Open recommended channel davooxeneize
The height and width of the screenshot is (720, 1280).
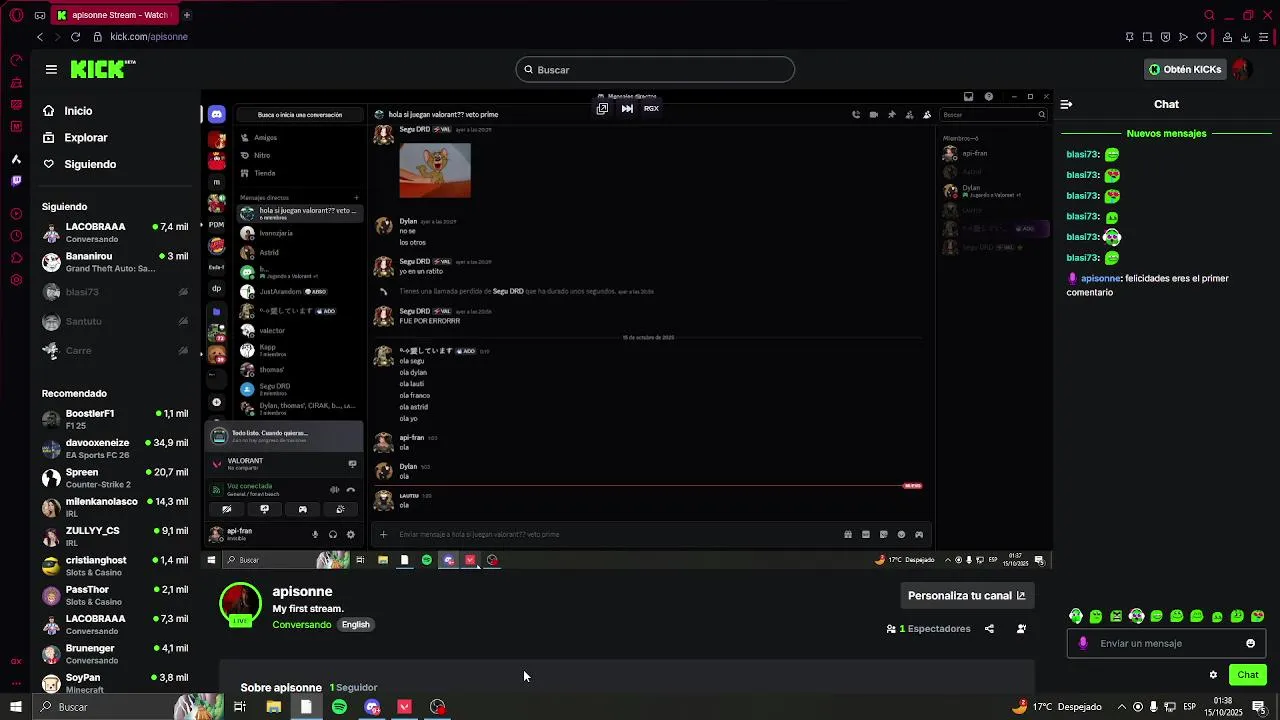tap(115, 449)
